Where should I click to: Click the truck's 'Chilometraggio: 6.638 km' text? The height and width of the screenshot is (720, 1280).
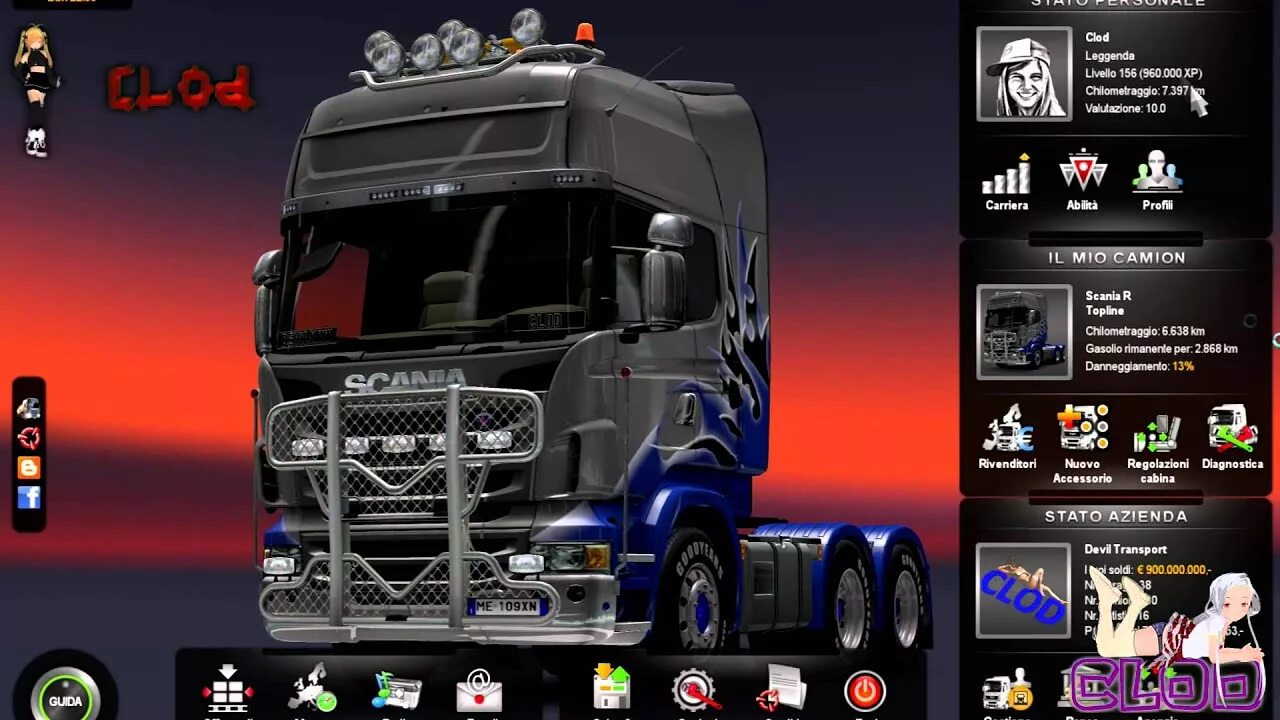click(x=1144, y=331)
